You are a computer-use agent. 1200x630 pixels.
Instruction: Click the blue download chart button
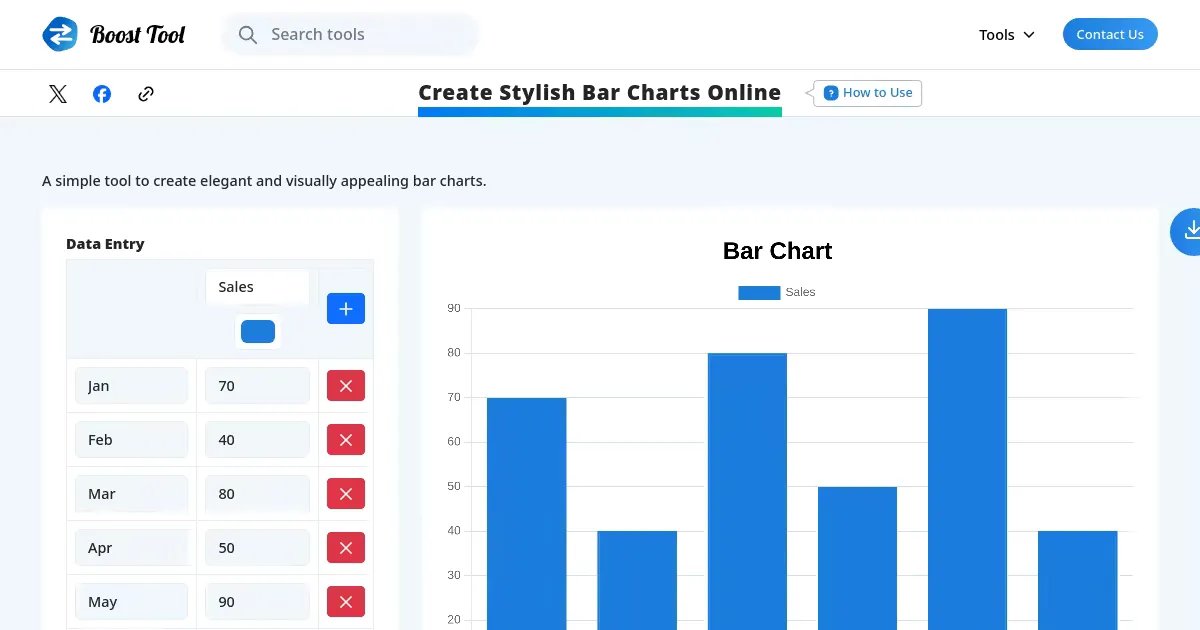click(1190, 231)
